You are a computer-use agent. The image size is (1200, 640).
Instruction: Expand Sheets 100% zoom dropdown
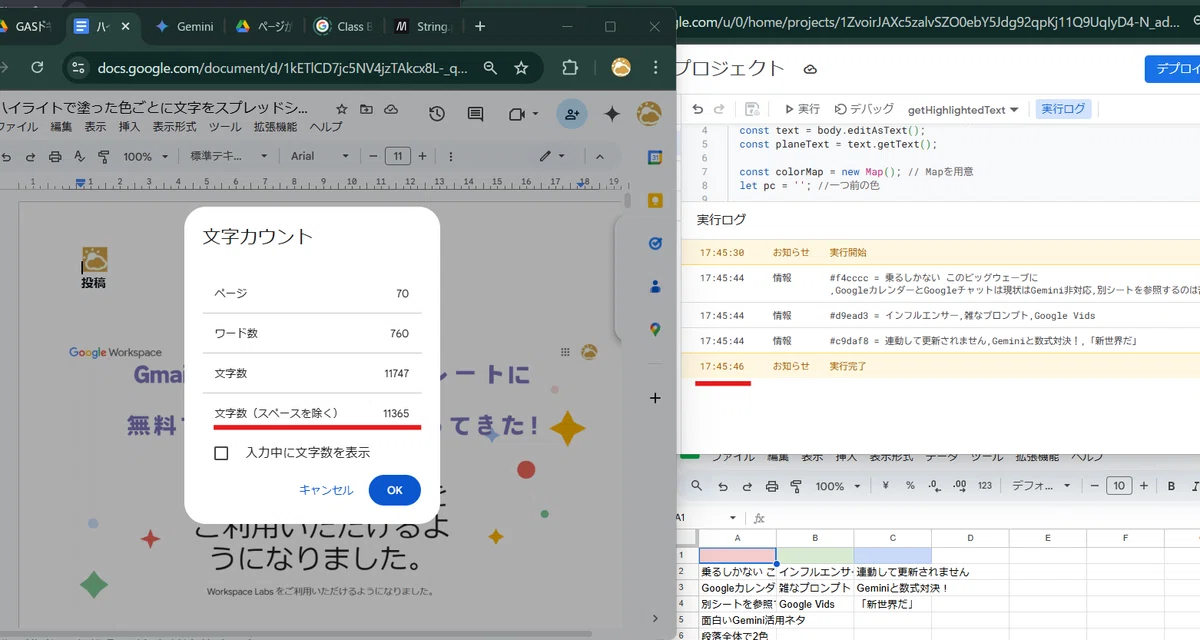point(836,486)
